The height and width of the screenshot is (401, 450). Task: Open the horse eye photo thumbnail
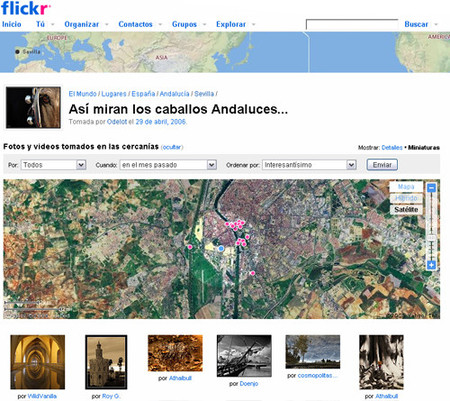pos(33,107)
